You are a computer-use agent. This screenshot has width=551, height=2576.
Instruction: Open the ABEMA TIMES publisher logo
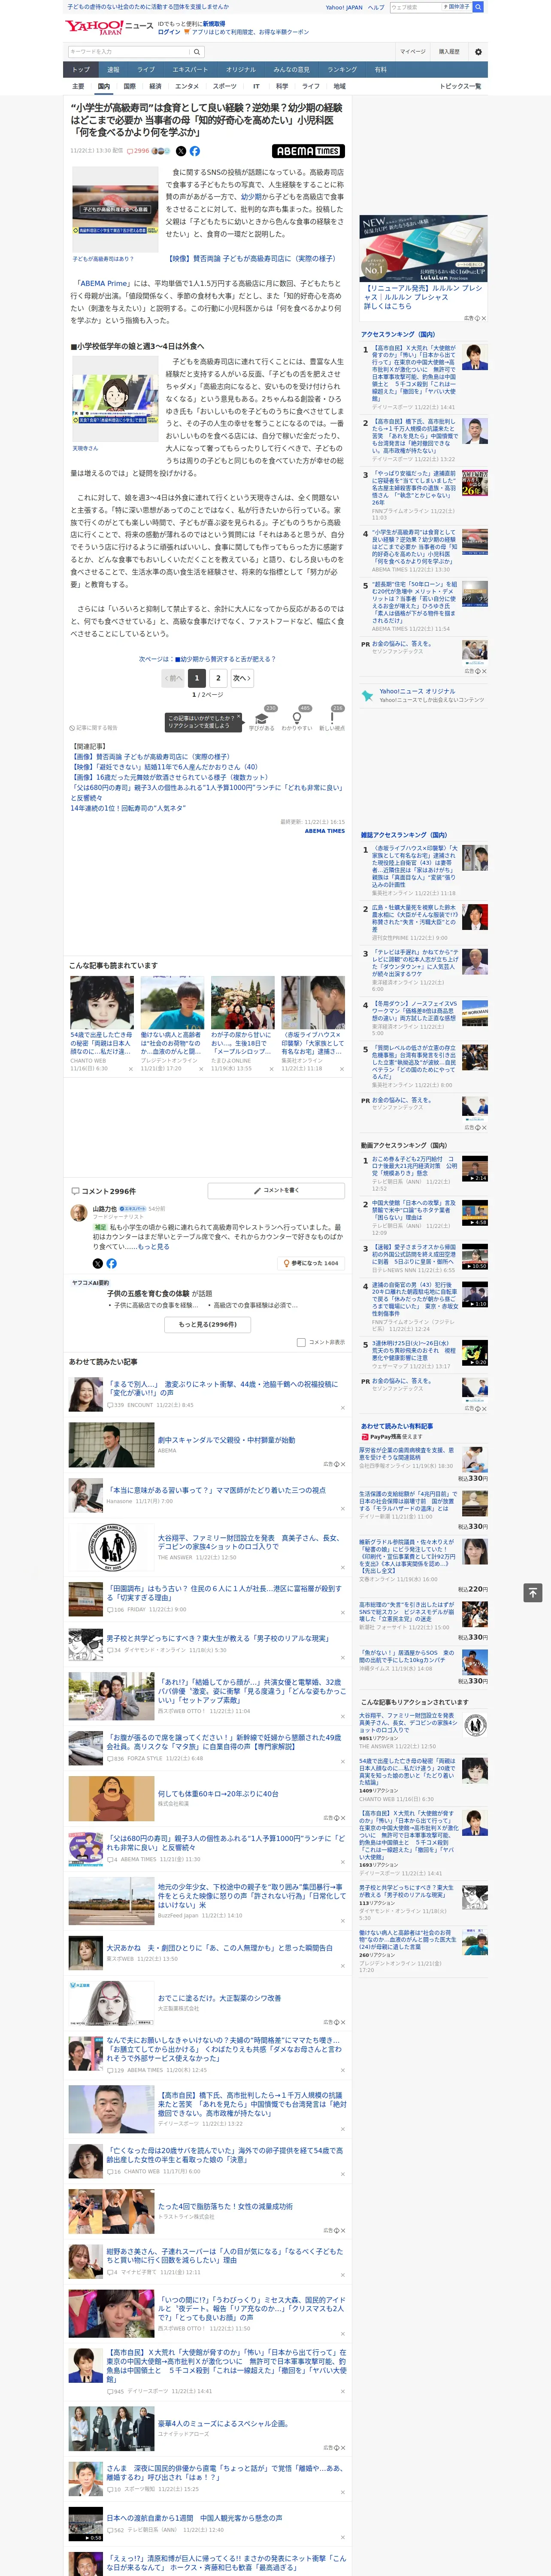click(x=308, y=151)
